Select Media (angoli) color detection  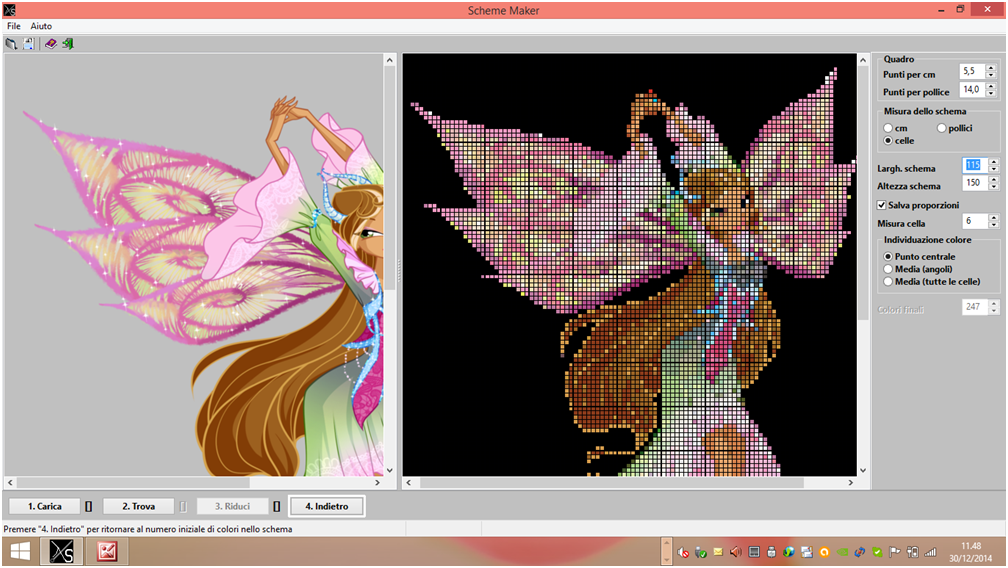click(x=888, y=269)
